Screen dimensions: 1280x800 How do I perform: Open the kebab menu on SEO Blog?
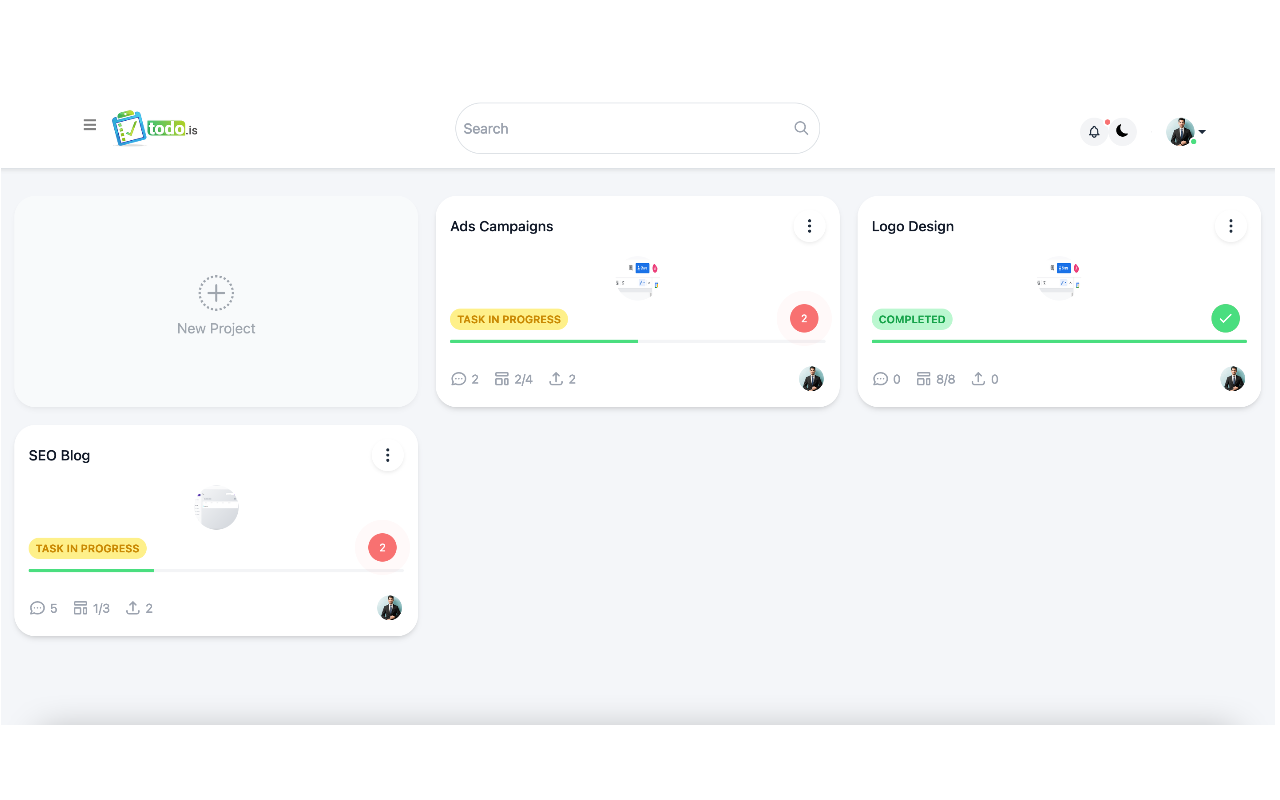click(x=387, y=455)
